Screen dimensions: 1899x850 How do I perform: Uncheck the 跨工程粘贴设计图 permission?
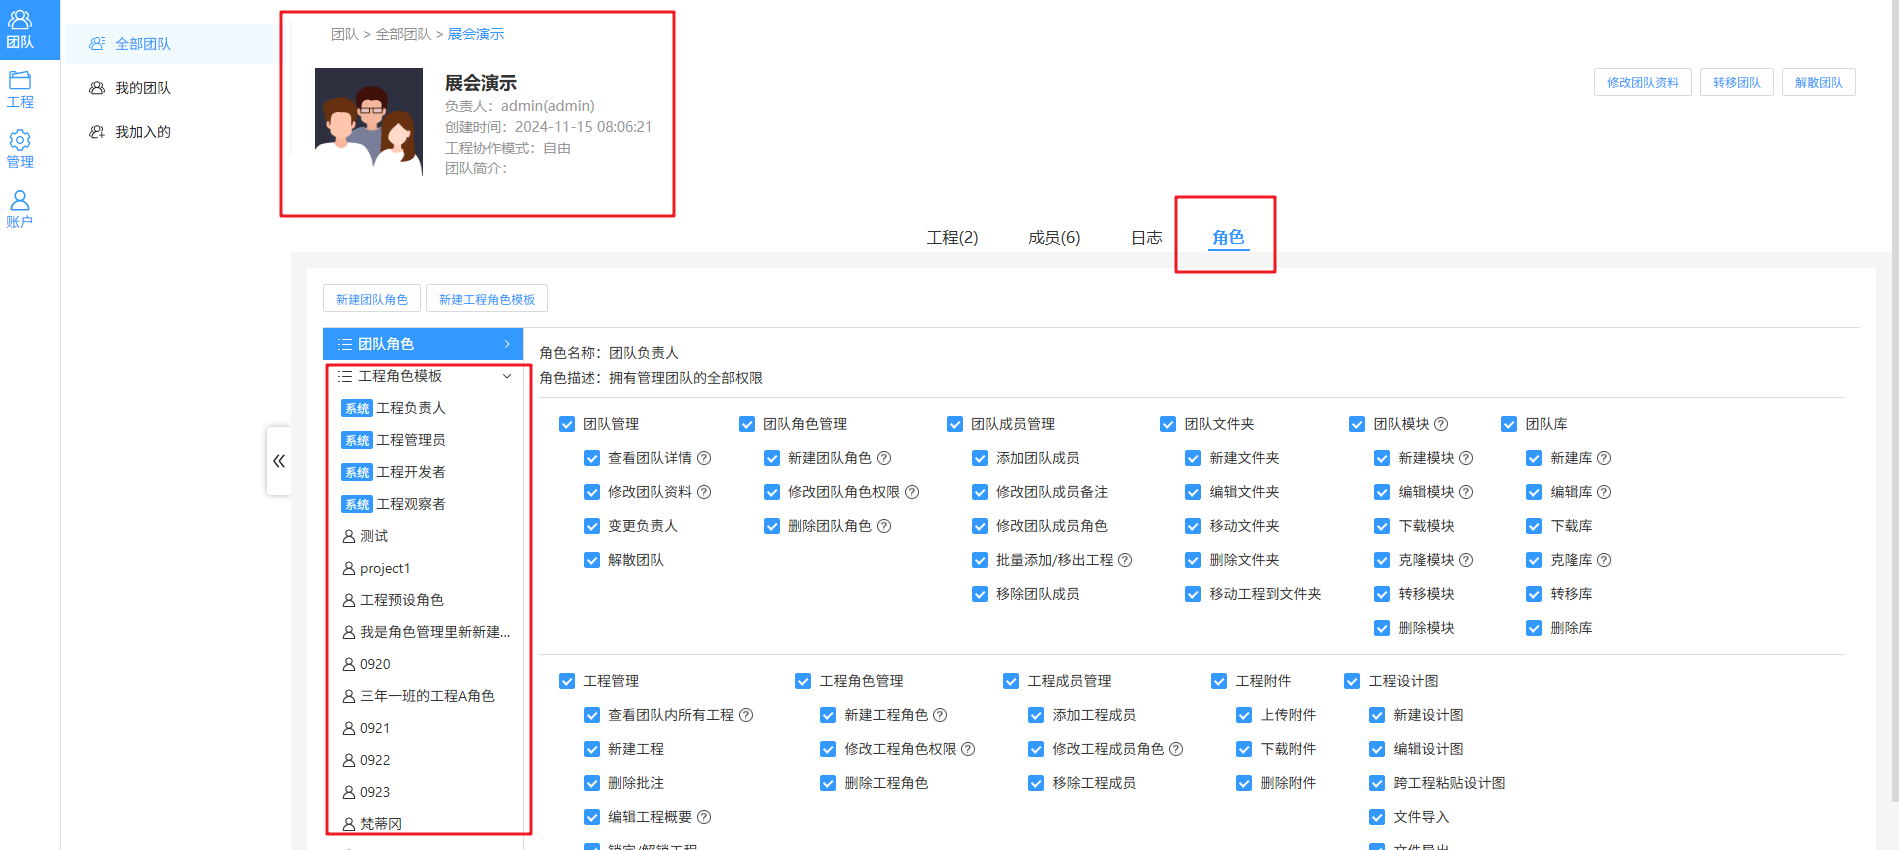pos(1377,783)
